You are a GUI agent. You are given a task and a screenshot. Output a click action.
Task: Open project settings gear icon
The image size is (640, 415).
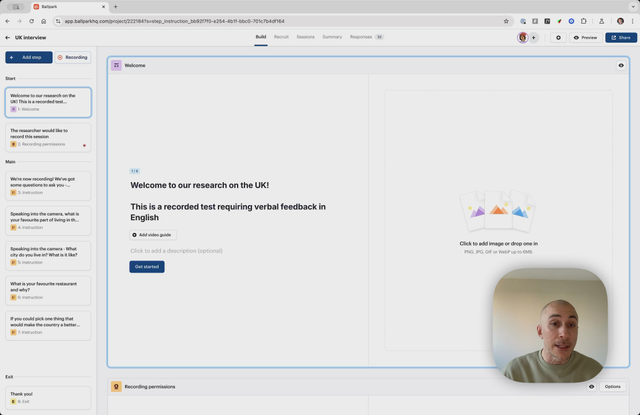[x=558, y=38]
